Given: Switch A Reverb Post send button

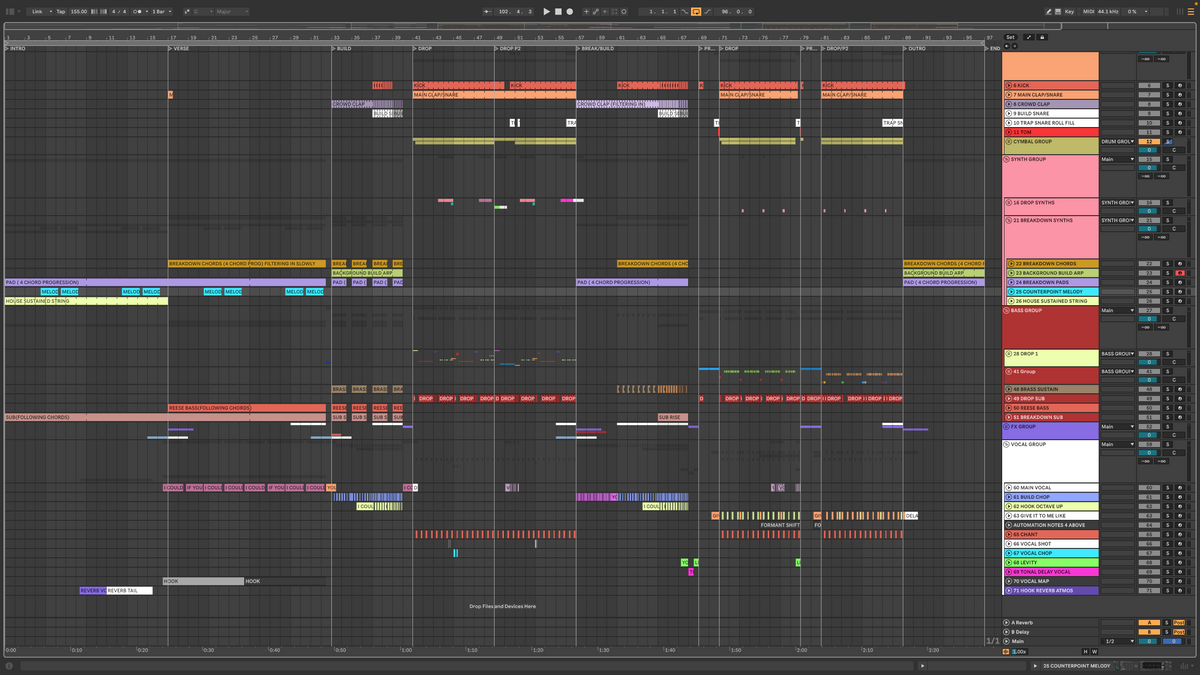Looking at the screenshot, I should click(x=1180, y=623).
